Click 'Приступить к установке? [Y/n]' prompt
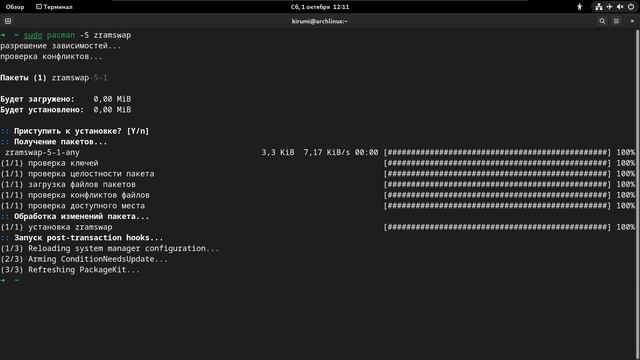Screen dimensions: 640x360 [82, 131]
